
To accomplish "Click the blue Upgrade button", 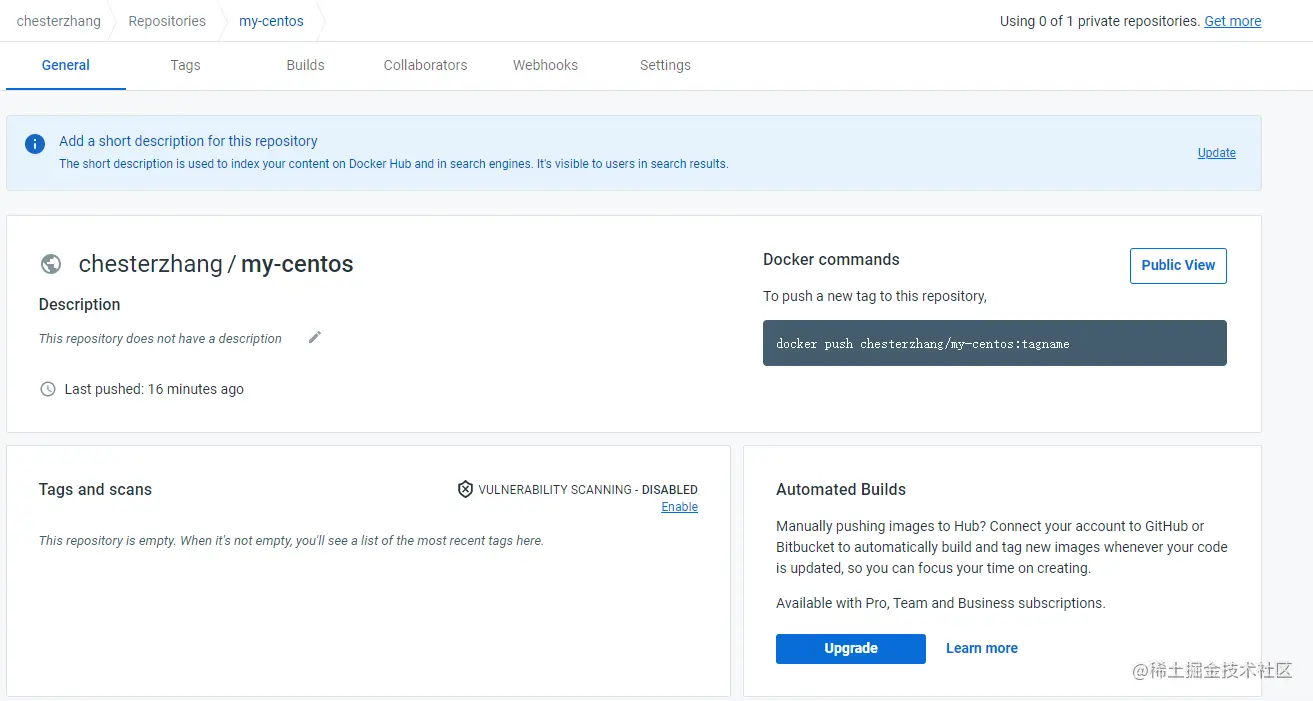I will point(851,649).
